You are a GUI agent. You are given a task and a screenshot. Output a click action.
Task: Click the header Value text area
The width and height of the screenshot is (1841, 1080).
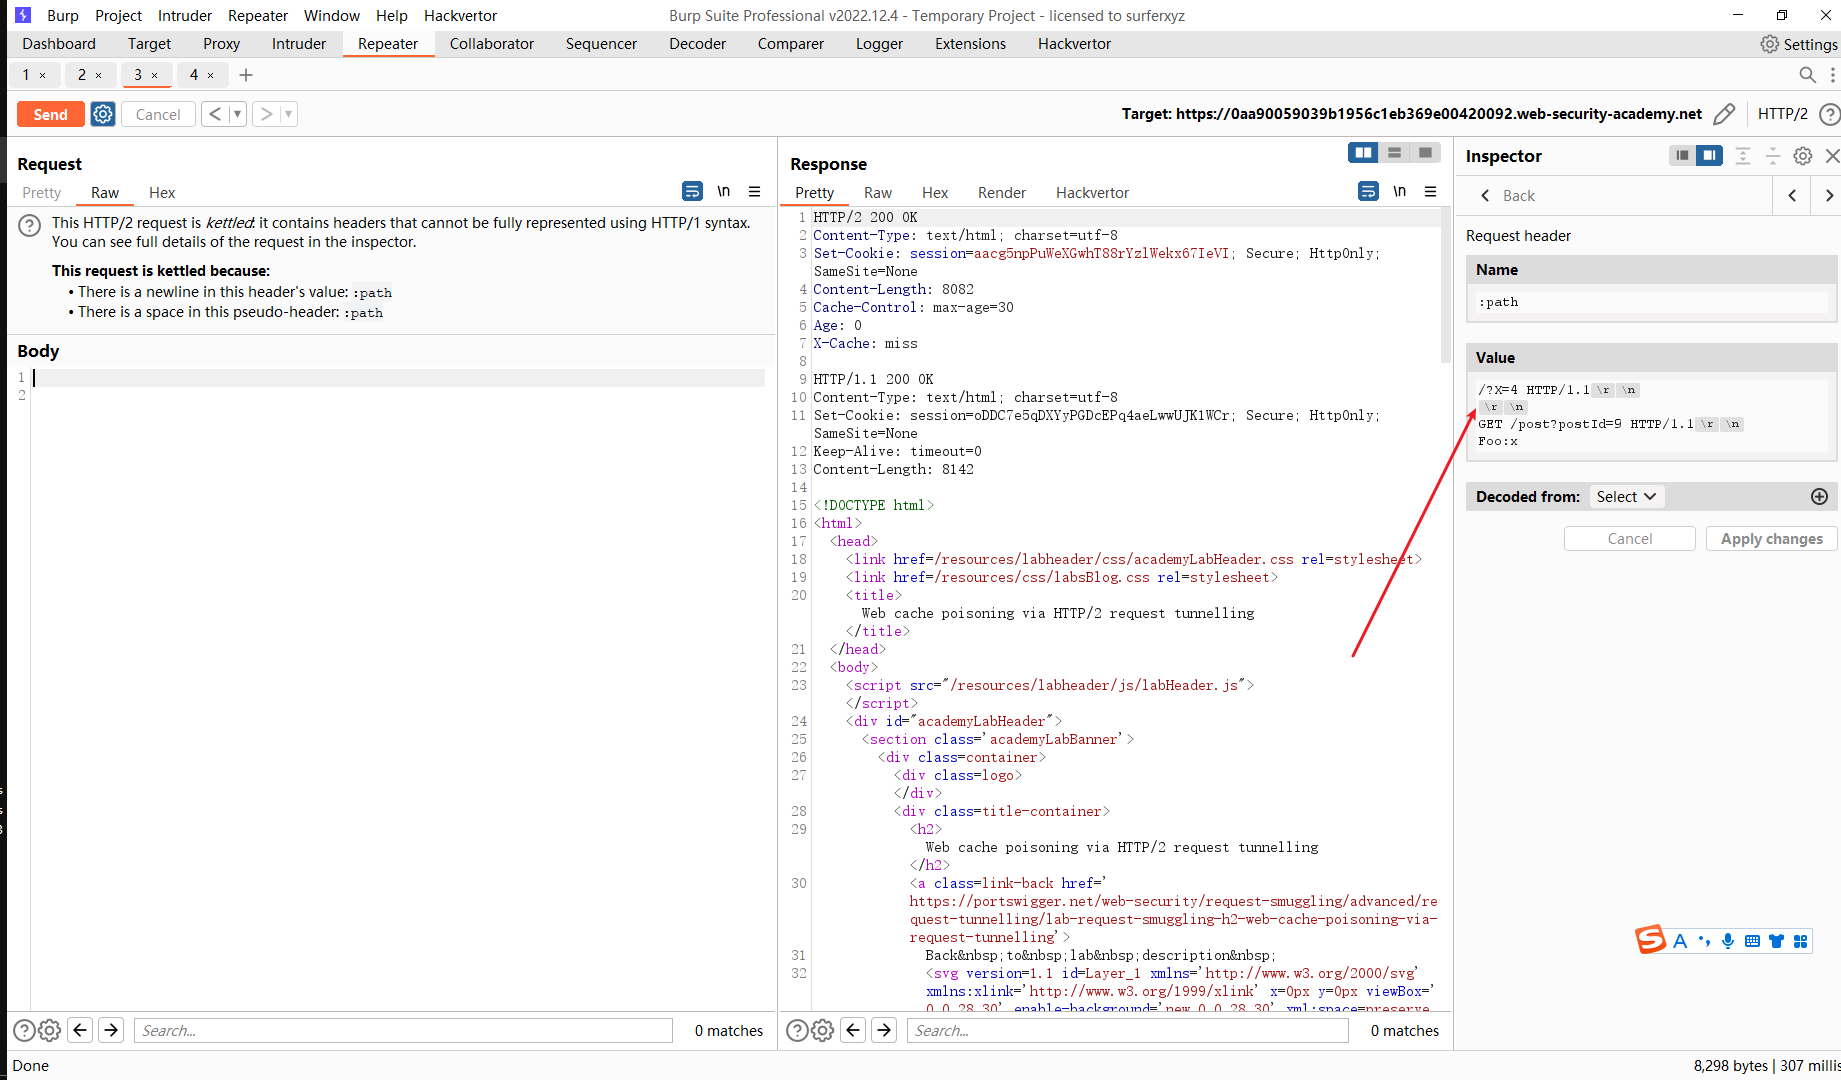(1651, 416)
